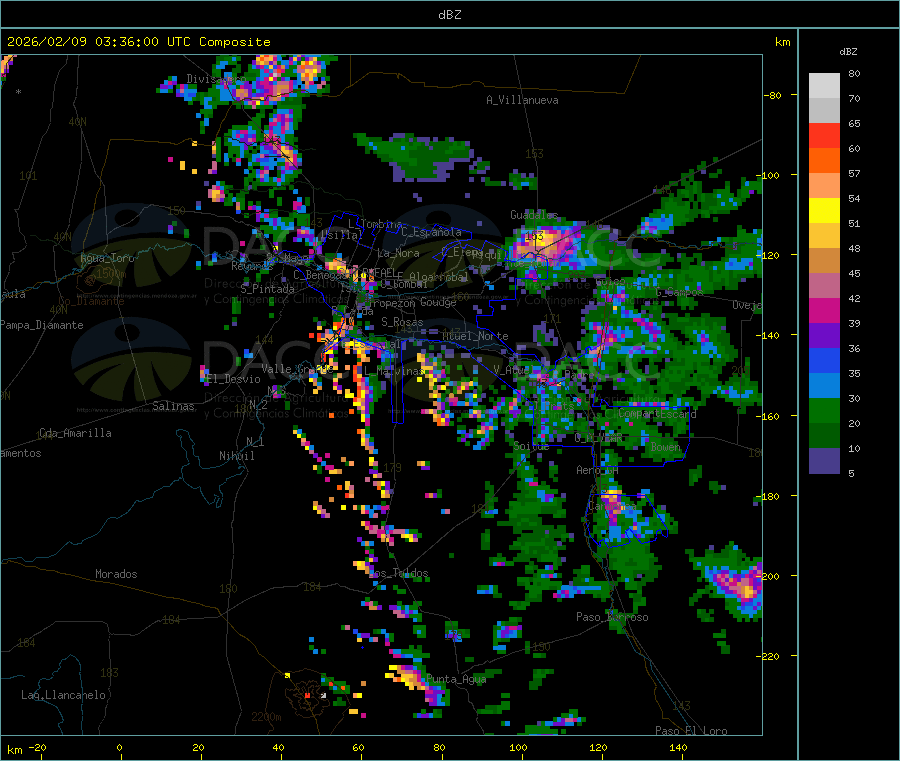Click the Cda_Amarilla place label
This screenshot has width=900, height=761.
point(75,433)
